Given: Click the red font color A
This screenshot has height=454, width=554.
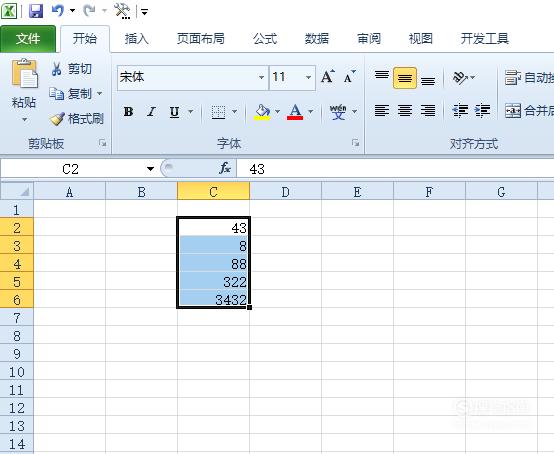Looking at the screenshot, I should point(295,112).
